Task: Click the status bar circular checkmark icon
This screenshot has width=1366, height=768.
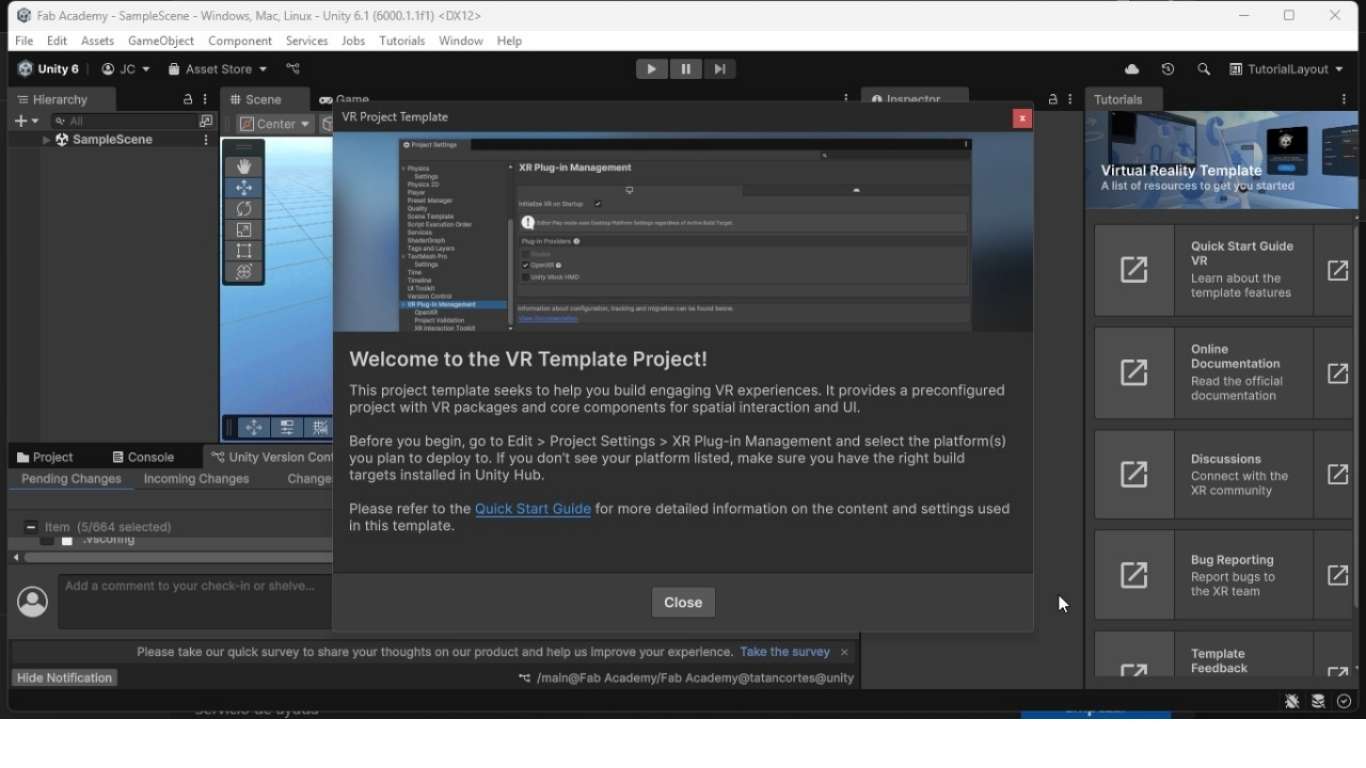Action: pyautogui.click(x=1344, y=702)
